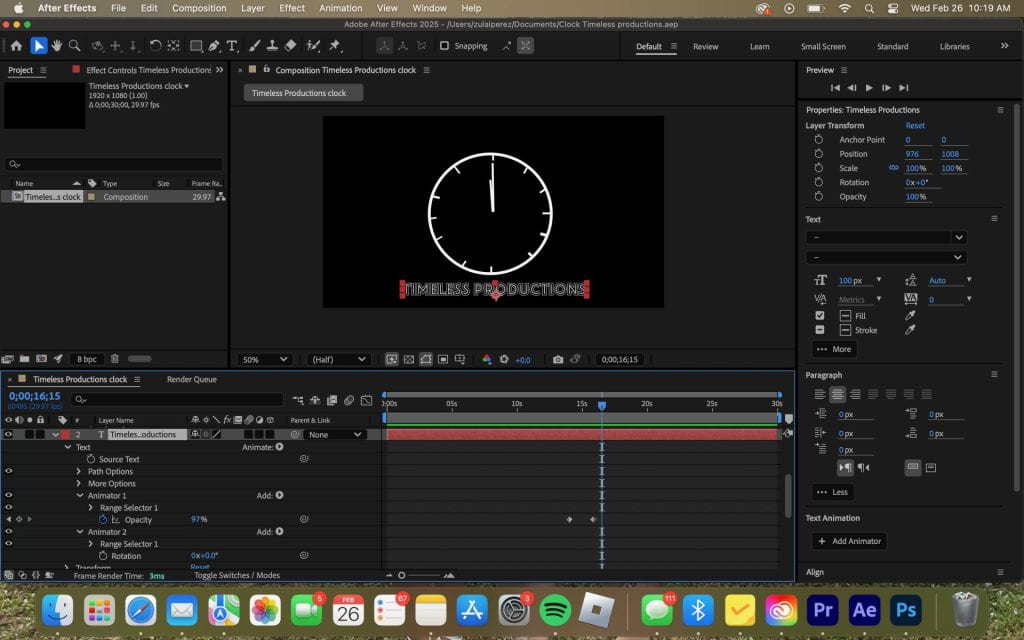Expand the Path Options property group
The width and height of the screenshot is (1024, 640).
[x=80, y=472]
